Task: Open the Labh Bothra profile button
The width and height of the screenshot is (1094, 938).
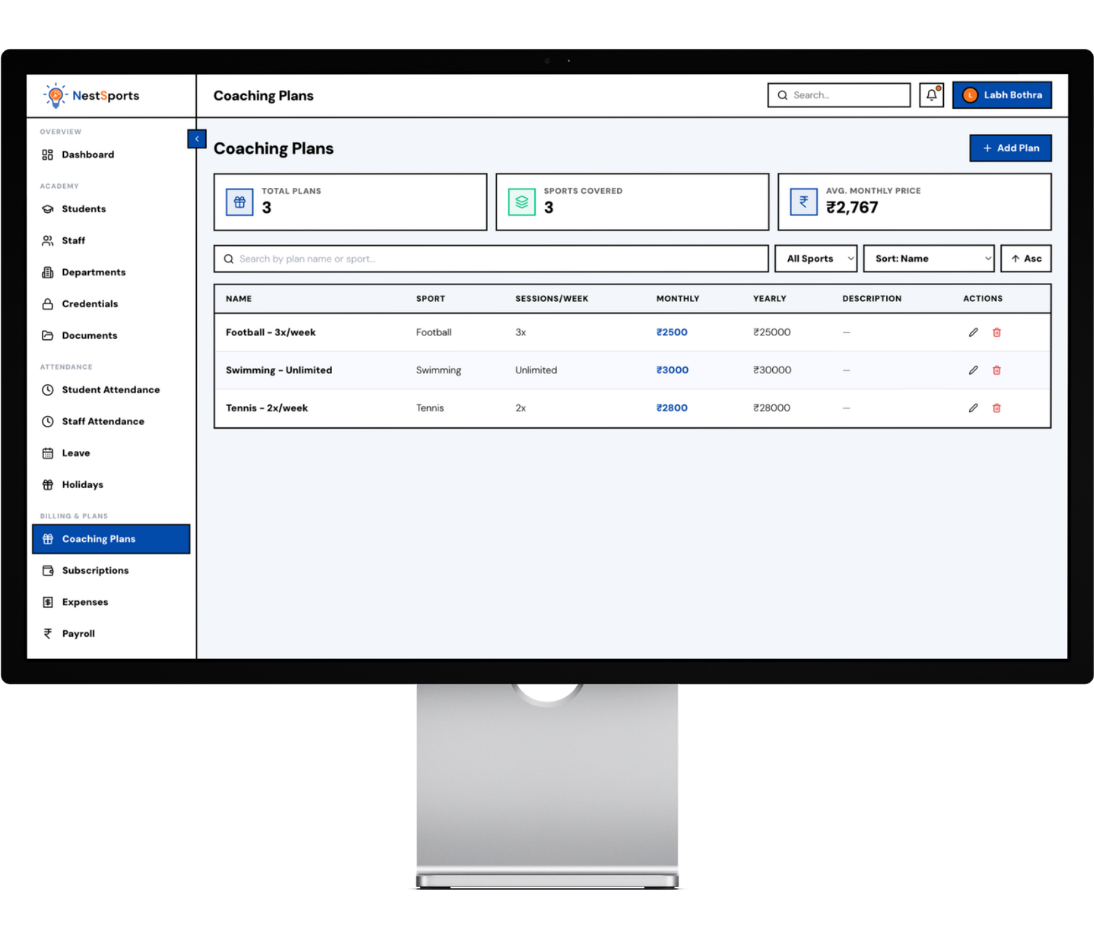Action: pos(1002,95)
